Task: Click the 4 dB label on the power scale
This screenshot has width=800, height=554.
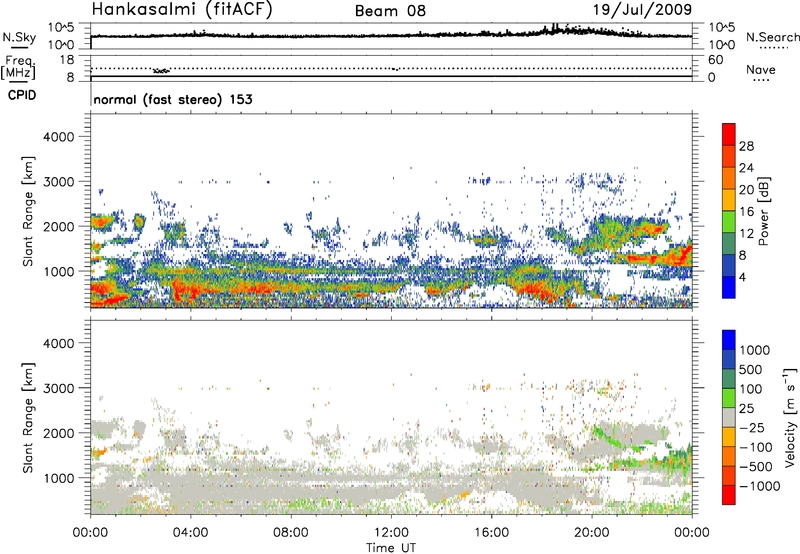Action: click(743, 277)
